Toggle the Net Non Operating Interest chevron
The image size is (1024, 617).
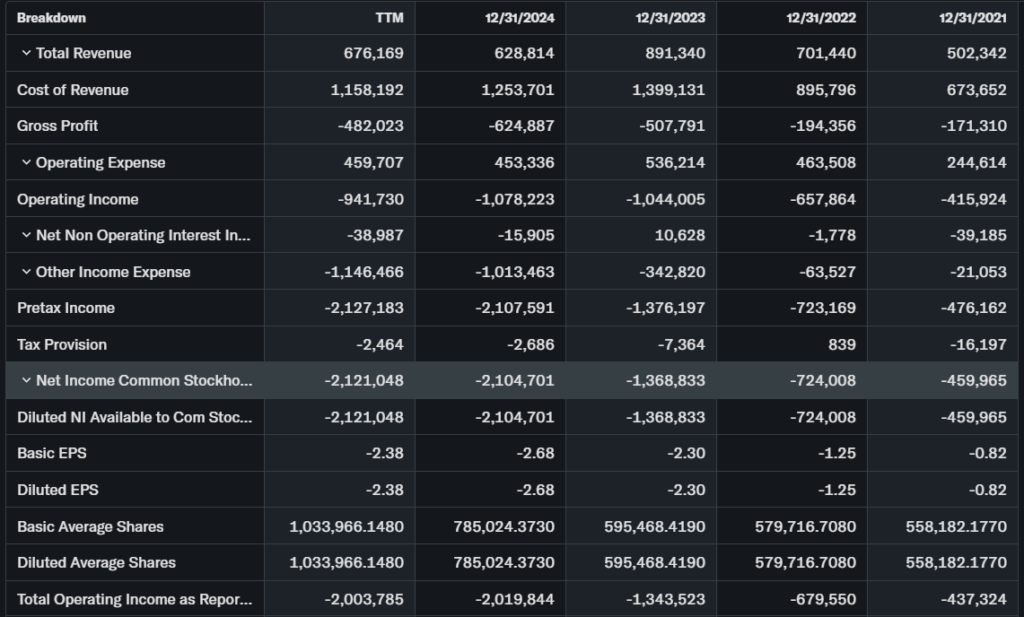tap(26, 235)
